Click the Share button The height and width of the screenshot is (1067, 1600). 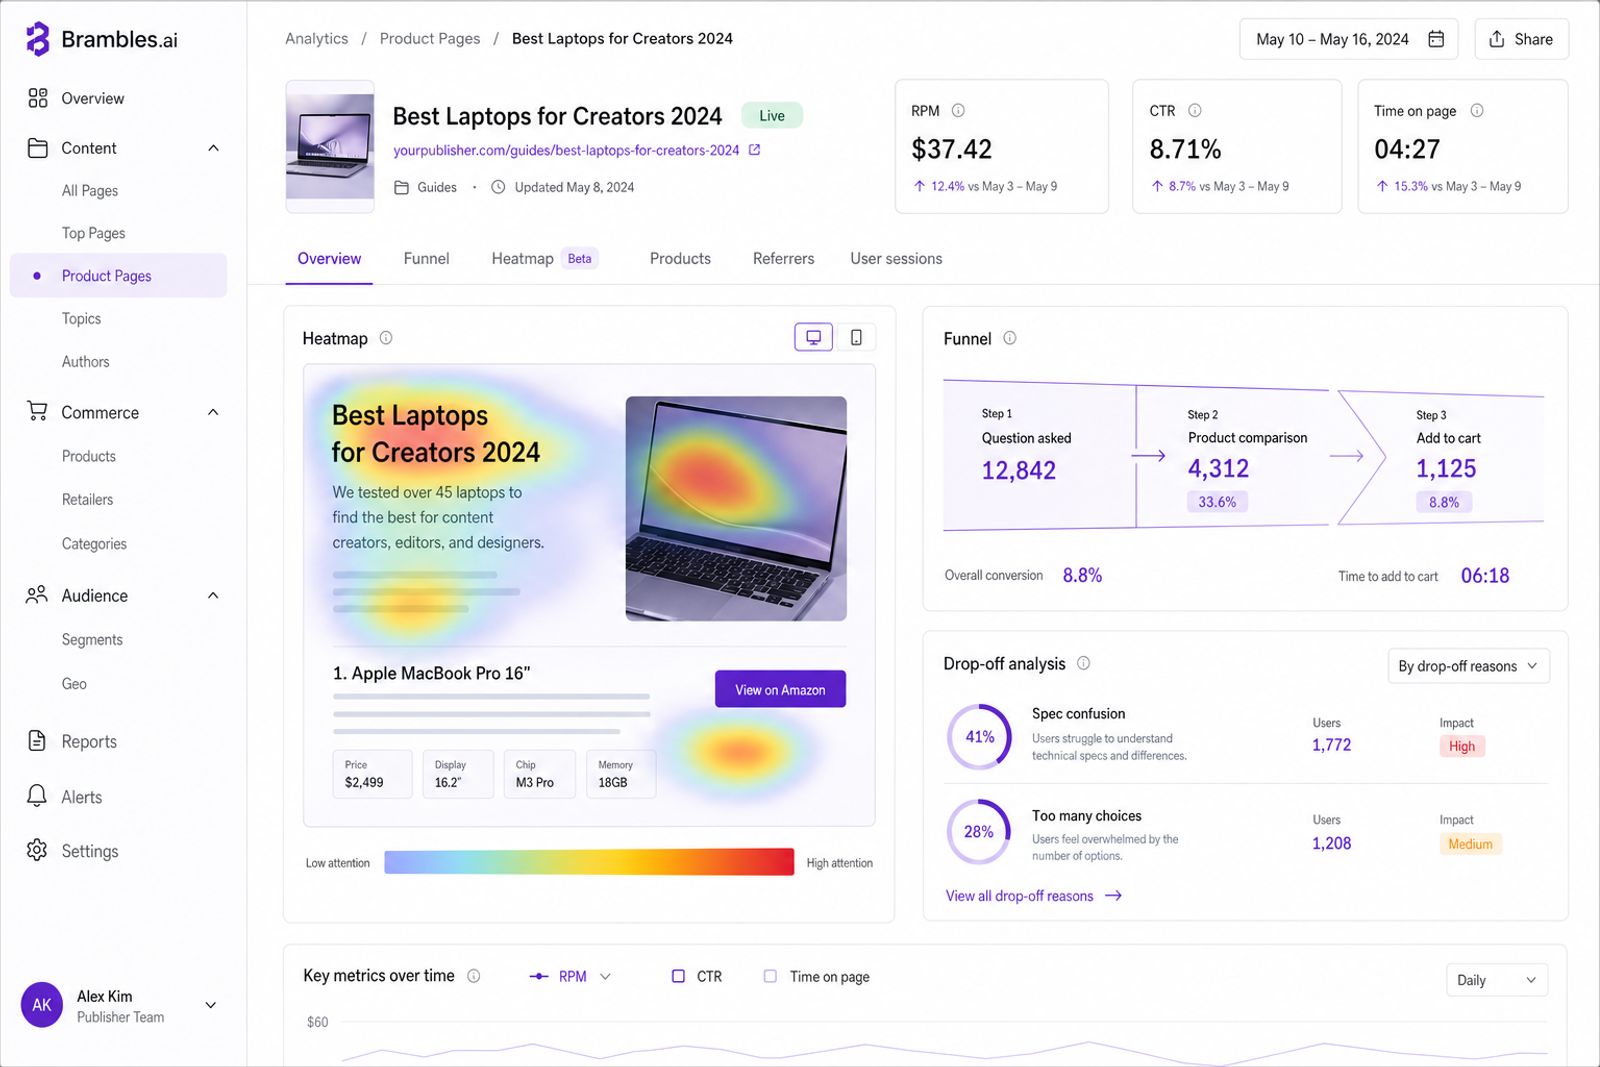pos(1521,39)
